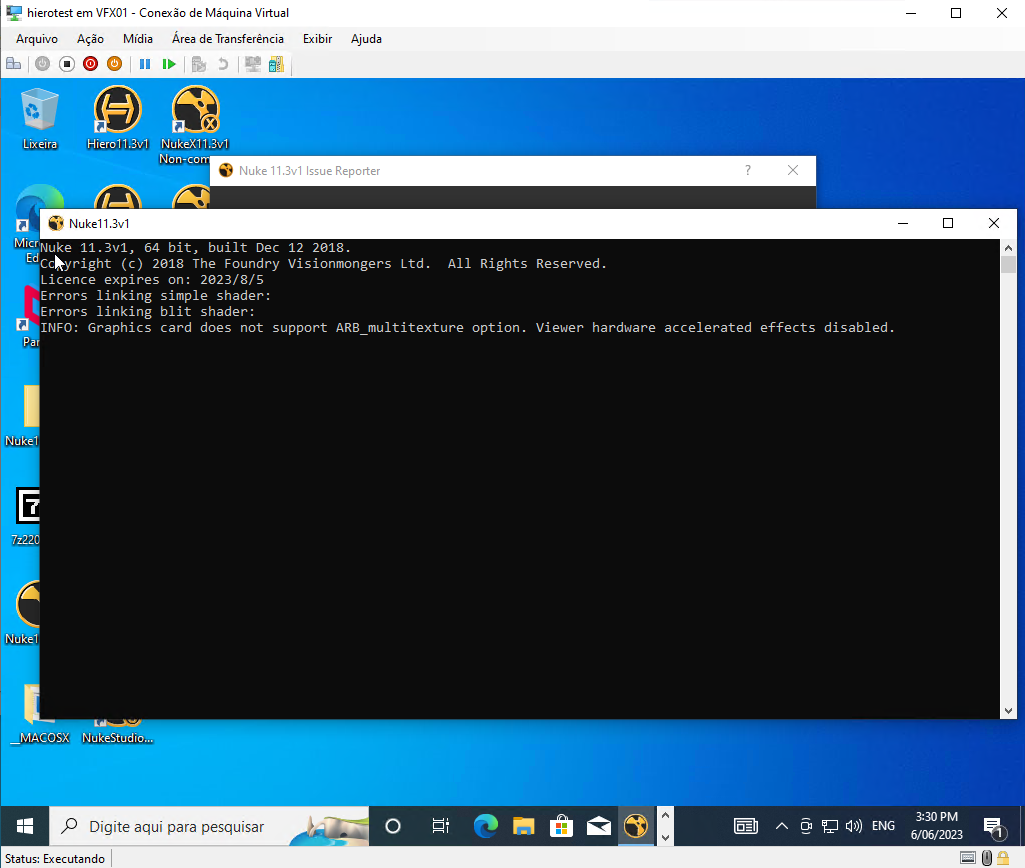
Task: Select the NukeX11.3v1 Non-commercial shortcut
Action: click(195, 125)
